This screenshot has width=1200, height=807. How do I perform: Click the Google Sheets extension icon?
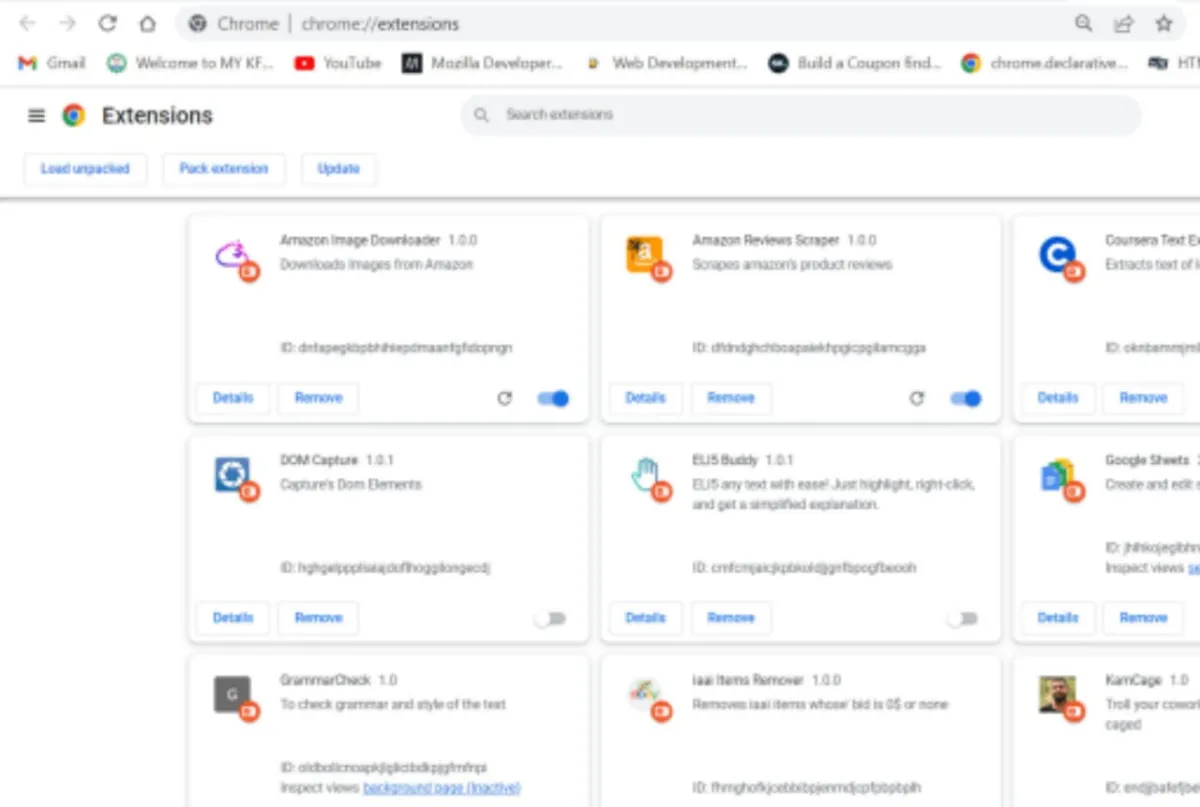1060,478
